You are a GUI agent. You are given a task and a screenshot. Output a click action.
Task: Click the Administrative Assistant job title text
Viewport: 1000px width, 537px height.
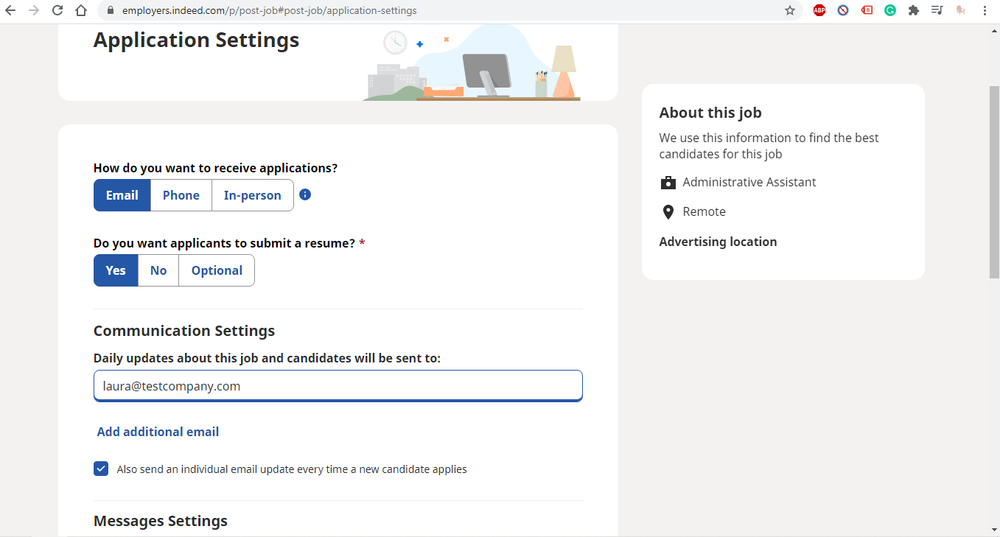(749, 182)
